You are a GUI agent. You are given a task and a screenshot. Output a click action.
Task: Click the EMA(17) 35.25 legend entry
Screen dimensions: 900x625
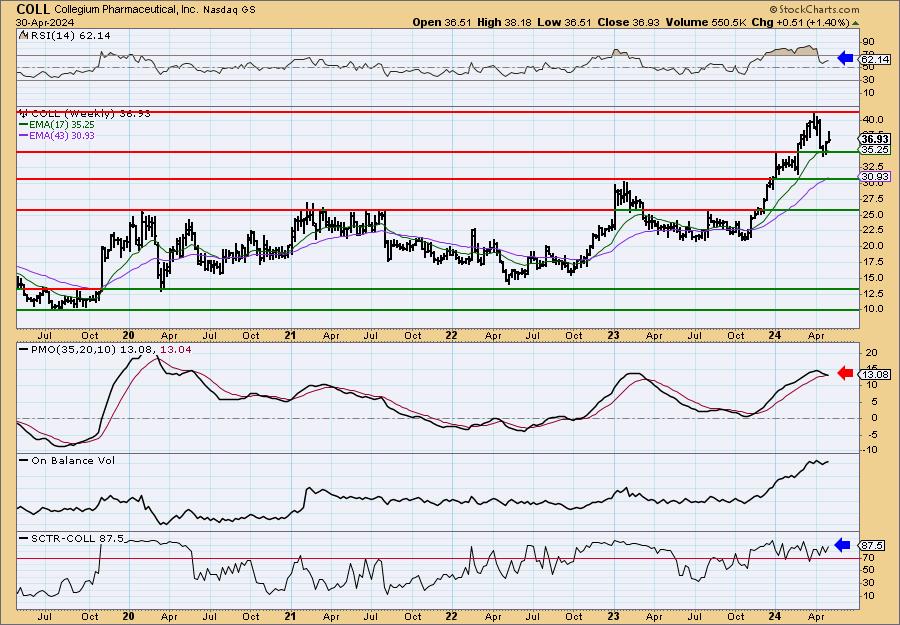[63, 125]
